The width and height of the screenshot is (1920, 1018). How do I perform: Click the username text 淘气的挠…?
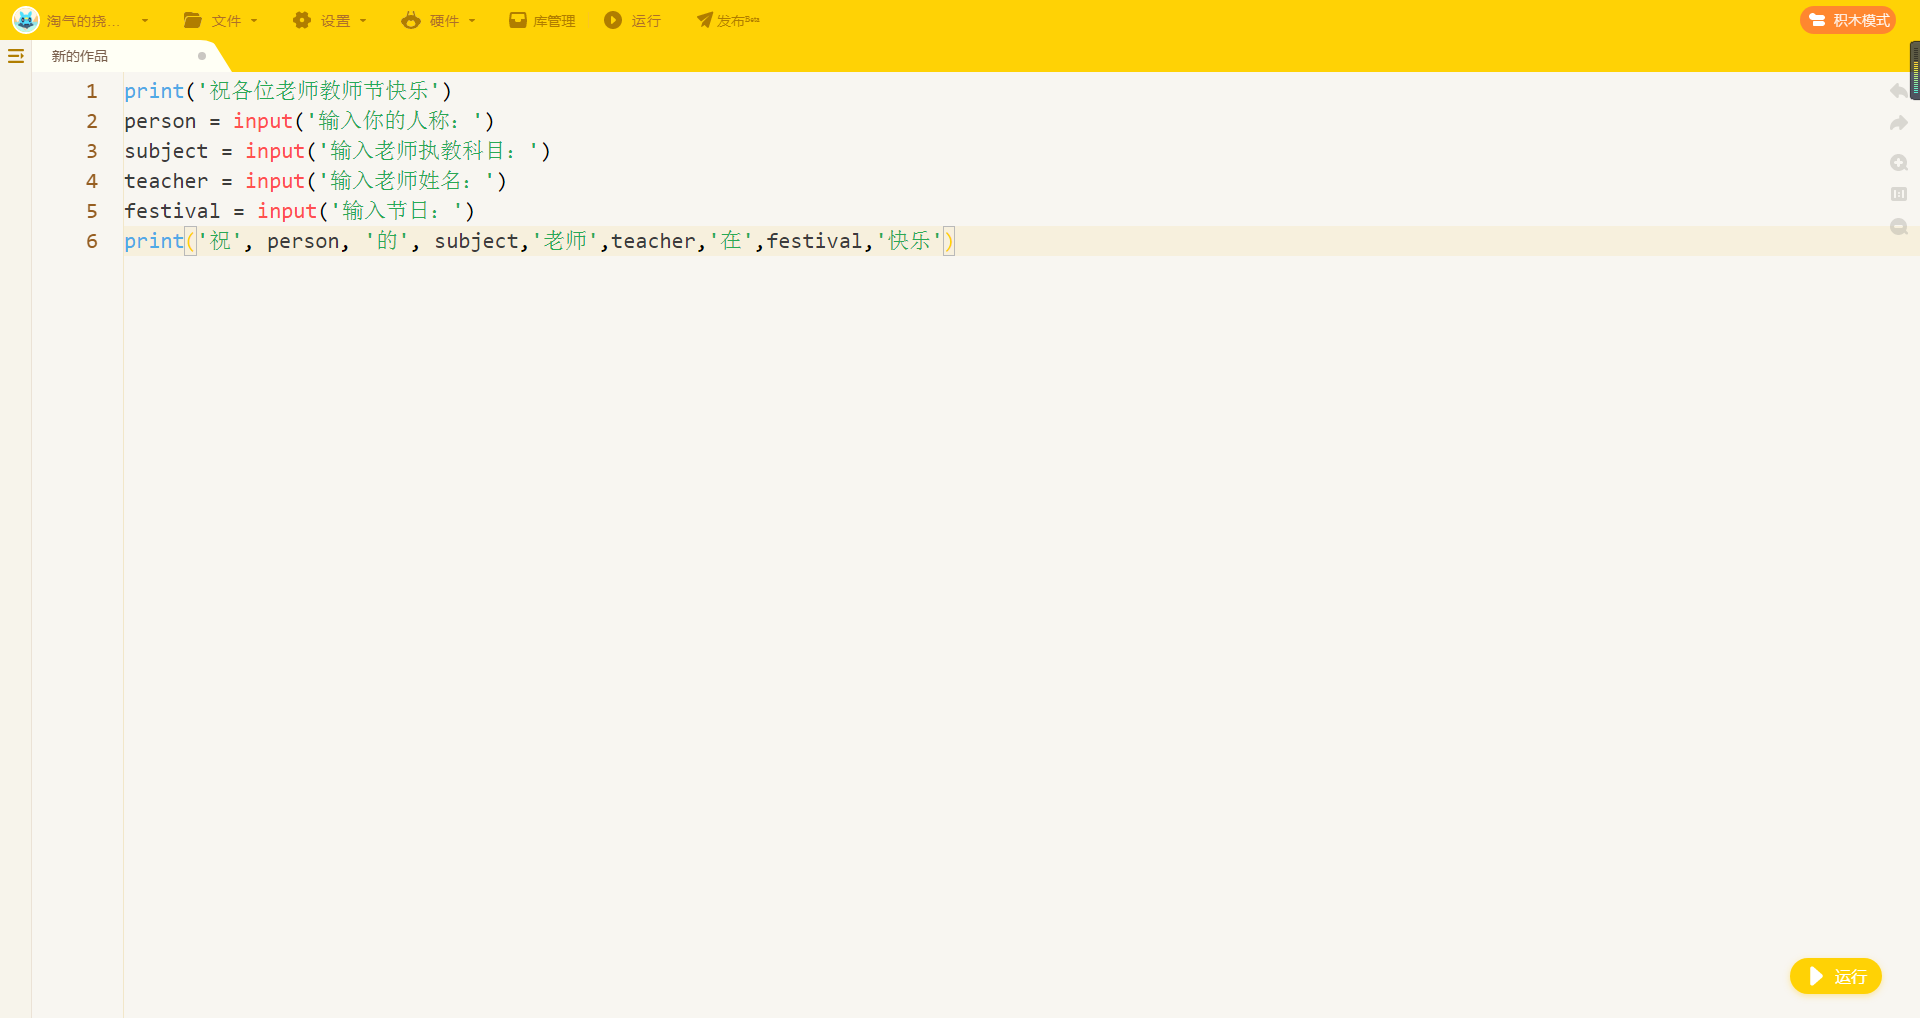(x=83, y=21)
